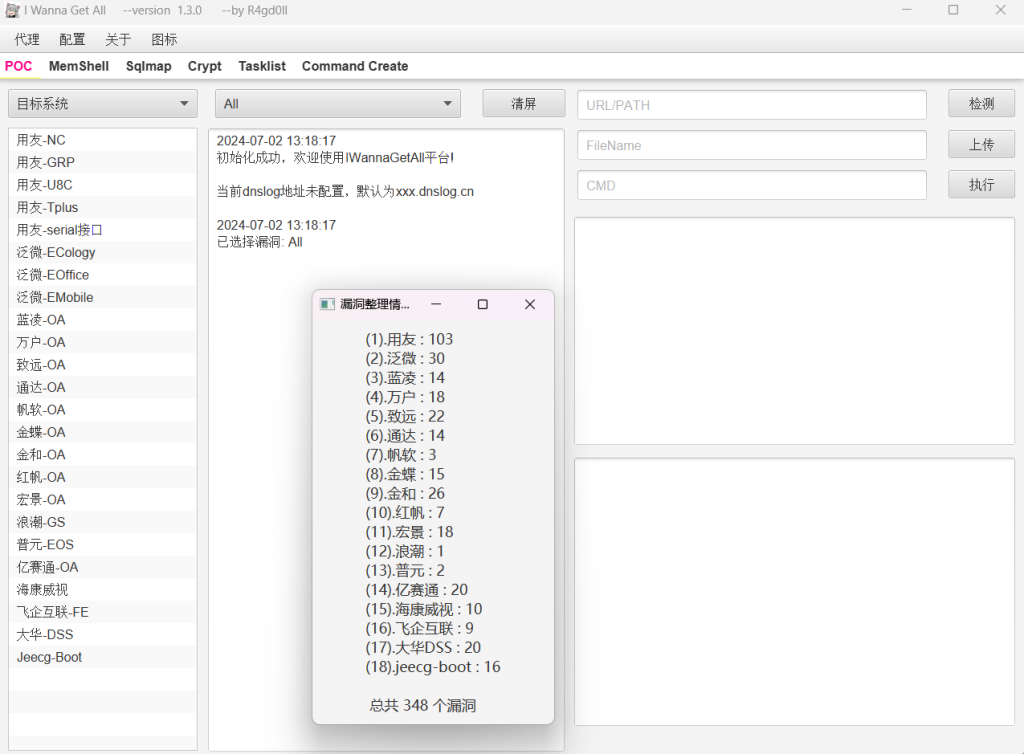This screenshot has width=1024, height=754.
Task: Switch to the Sqlmap tab
Action: pos(149,66)
